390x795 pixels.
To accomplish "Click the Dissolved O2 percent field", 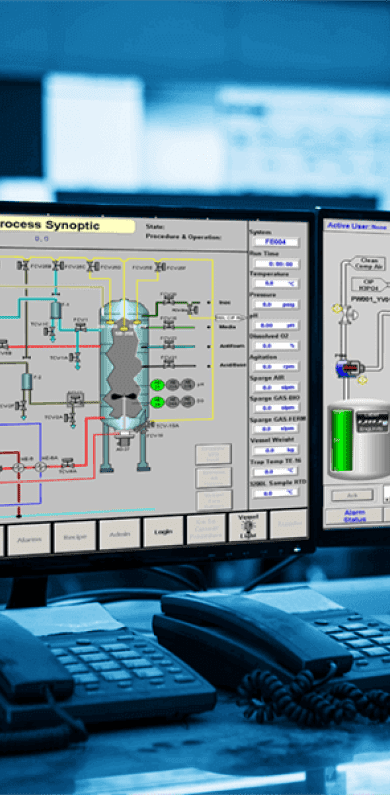I will [x=276, y=346].
